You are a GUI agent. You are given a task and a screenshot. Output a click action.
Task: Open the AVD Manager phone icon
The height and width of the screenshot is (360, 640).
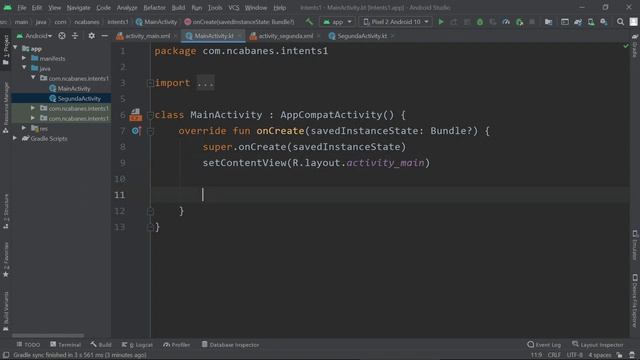coord(591,22)
